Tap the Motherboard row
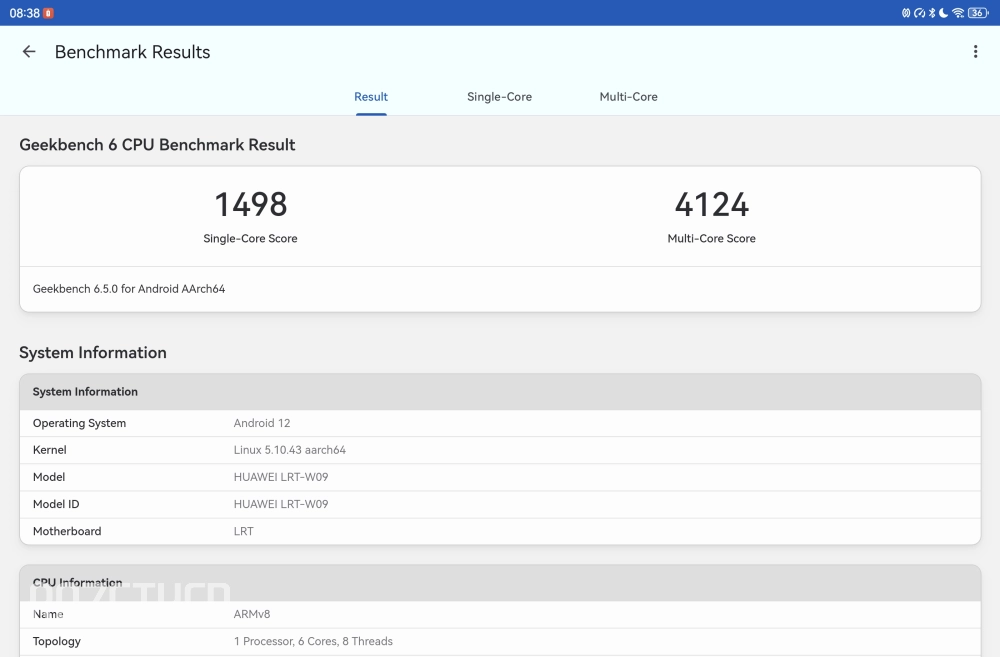 point(500,531)
